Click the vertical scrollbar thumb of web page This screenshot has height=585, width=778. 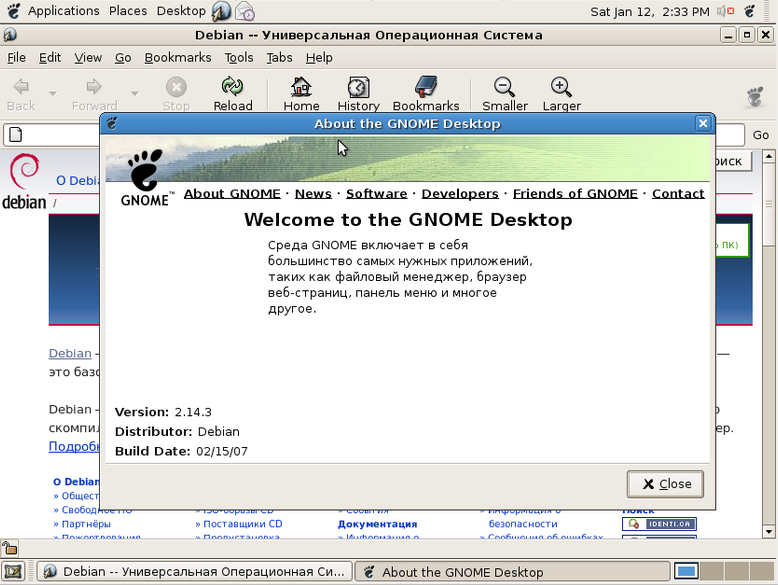[x=769, y=204]
